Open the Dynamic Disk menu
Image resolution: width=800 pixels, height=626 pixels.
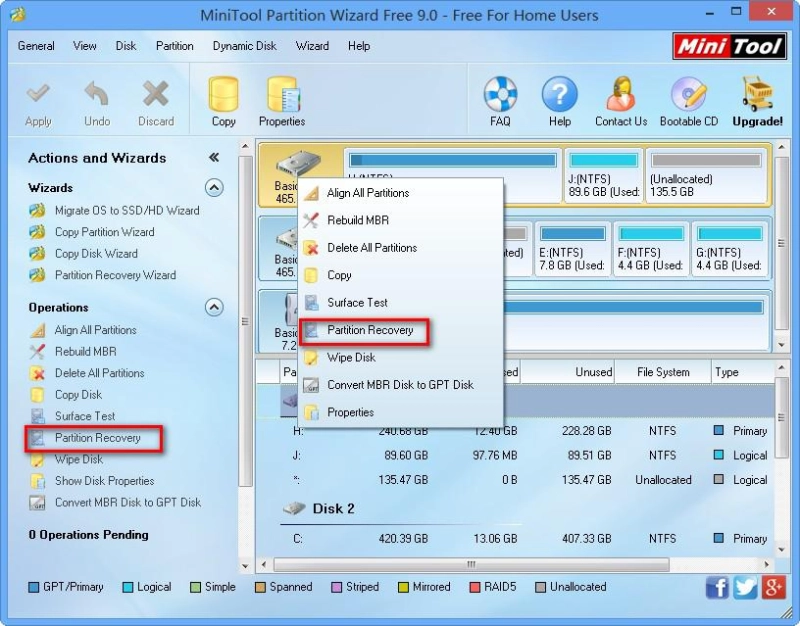click(244, 46)
